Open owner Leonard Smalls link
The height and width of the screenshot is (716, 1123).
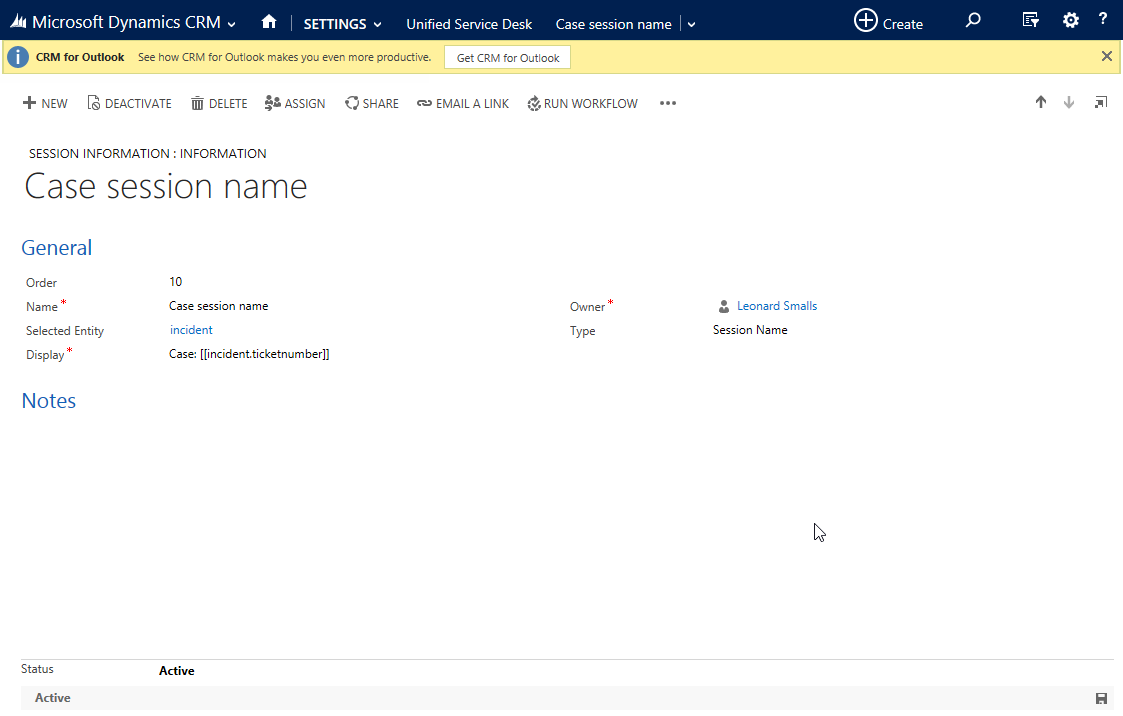[777, 306]
